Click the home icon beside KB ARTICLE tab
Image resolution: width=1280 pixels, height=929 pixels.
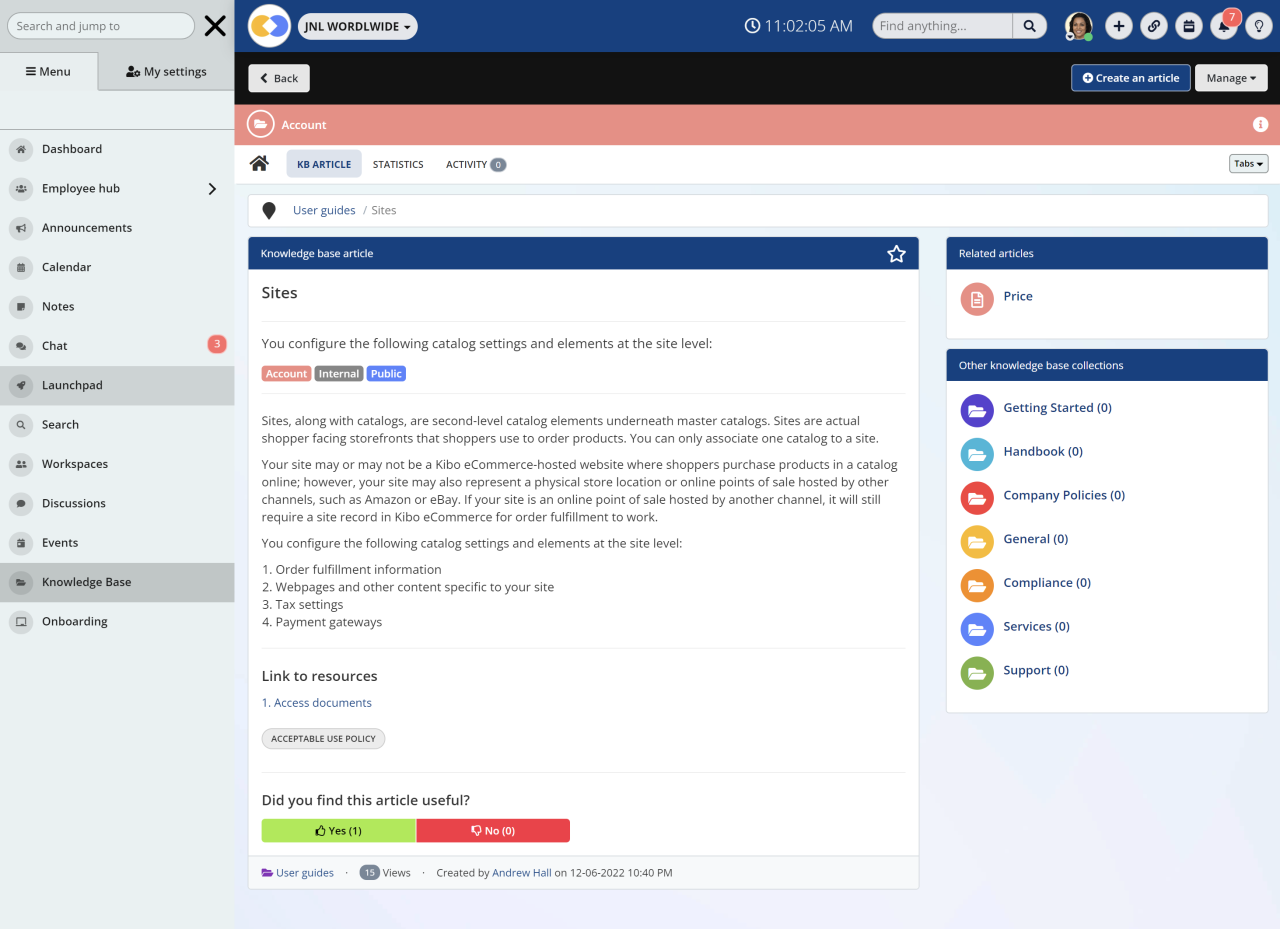click(259, 163)
